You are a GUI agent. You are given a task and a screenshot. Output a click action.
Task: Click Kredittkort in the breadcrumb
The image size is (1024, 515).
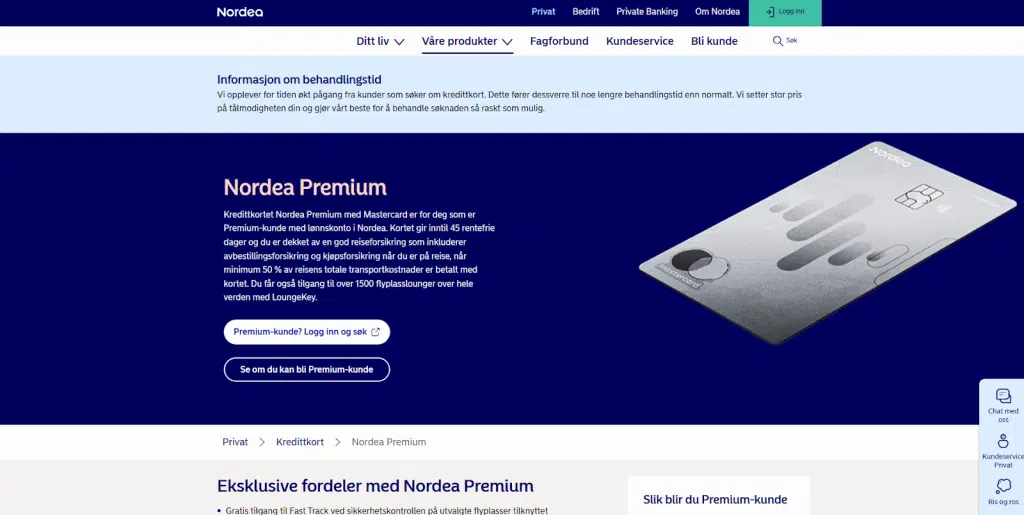300,442
